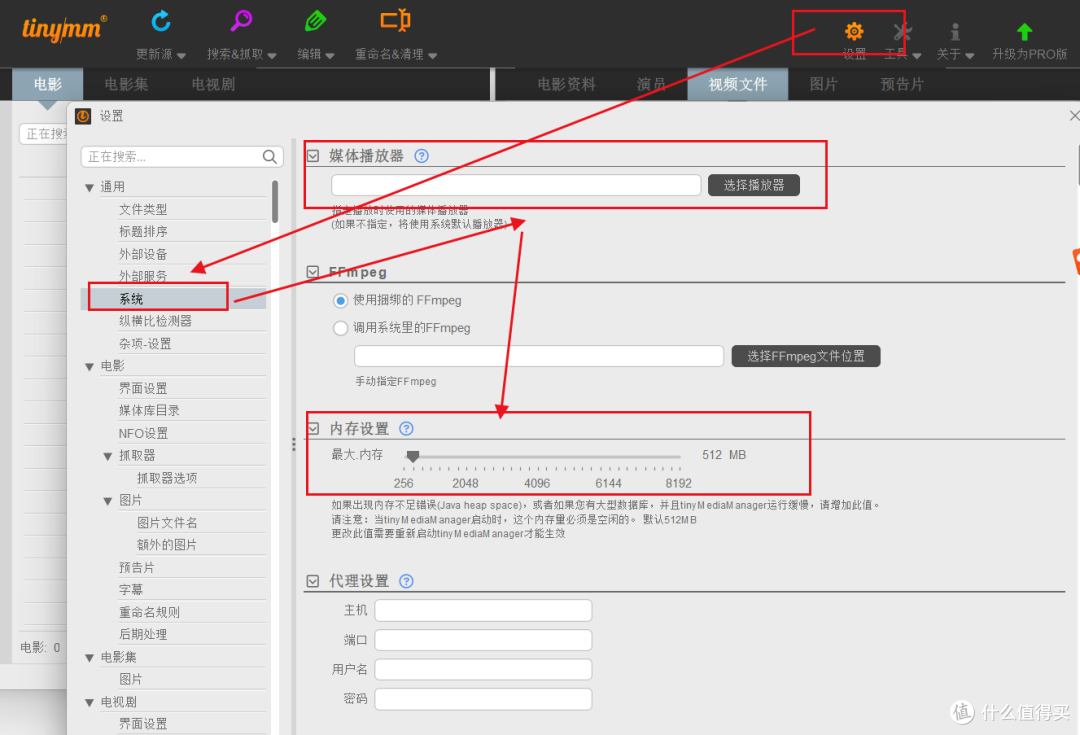Click the 编辑 pencil icon
This screenshot has width=1080, height=735.
pyautogui.click(x=316, y=21)
